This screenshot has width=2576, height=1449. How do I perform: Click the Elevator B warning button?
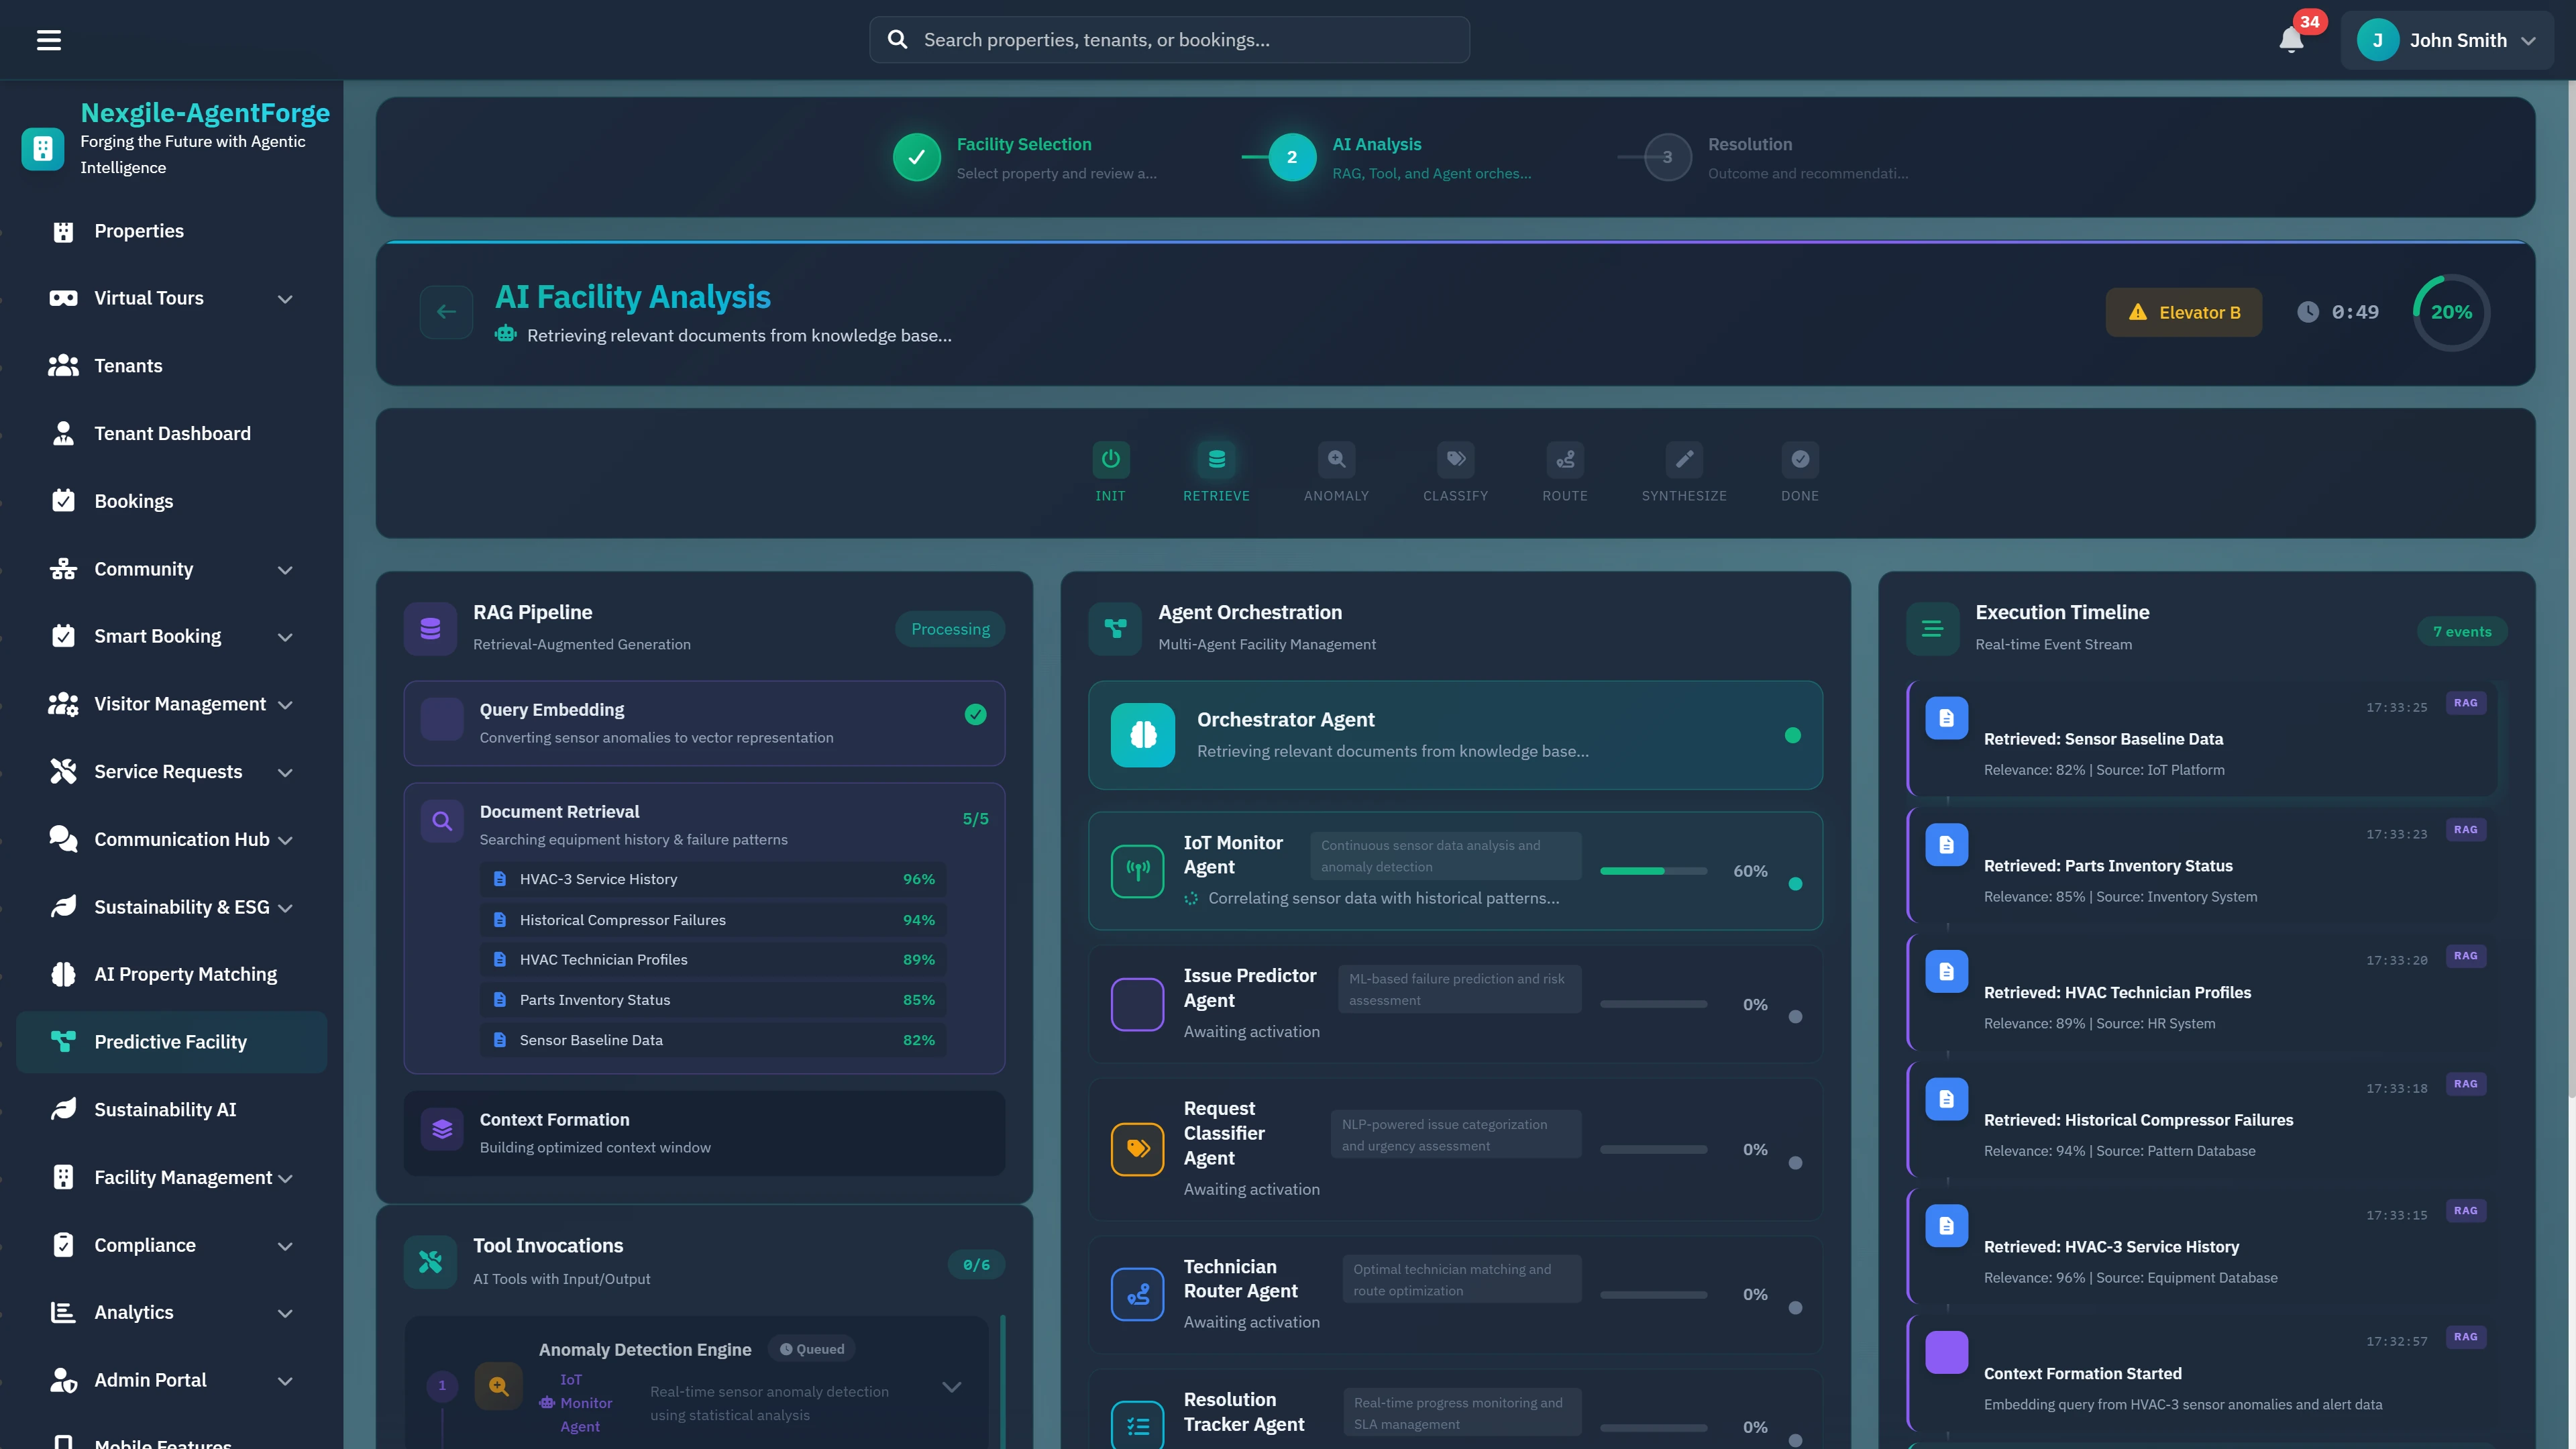click(2183, 312)
